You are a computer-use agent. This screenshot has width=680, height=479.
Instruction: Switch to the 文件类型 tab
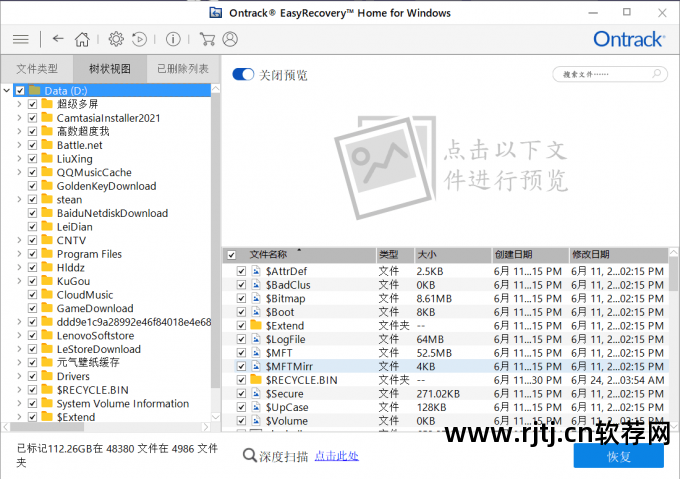point(37,68)
